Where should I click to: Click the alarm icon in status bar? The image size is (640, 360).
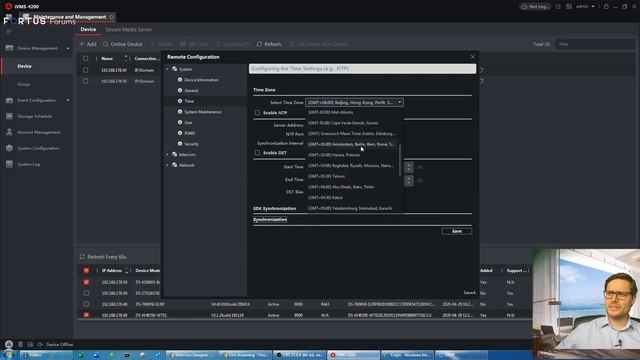pos(9,344)
